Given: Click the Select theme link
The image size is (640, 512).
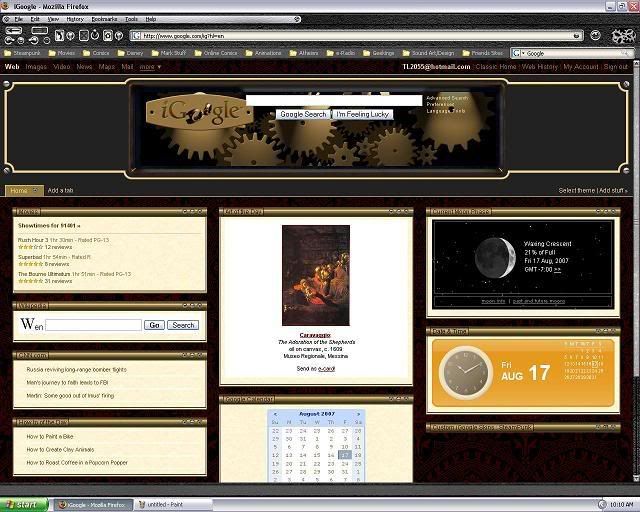Looking at the screenshot, I should [x=577, y=190].
